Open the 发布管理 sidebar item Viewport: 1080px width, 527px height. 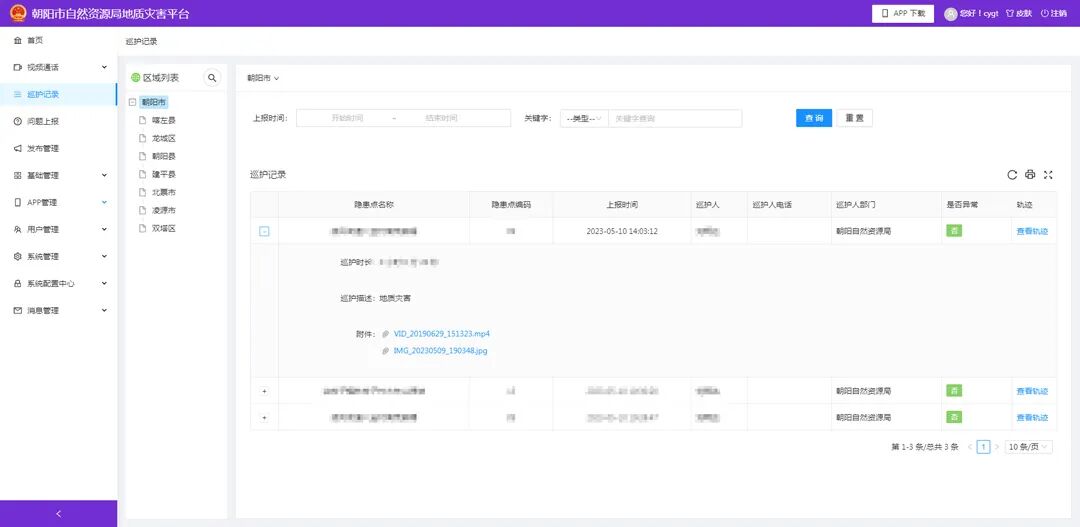point(59,148)
